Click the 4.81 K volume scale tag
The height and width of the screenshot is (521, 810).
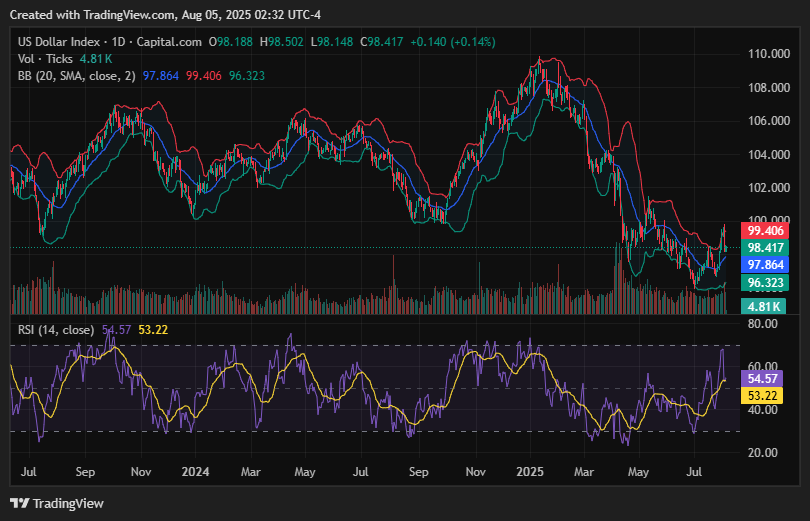click(x=764, y=307)
